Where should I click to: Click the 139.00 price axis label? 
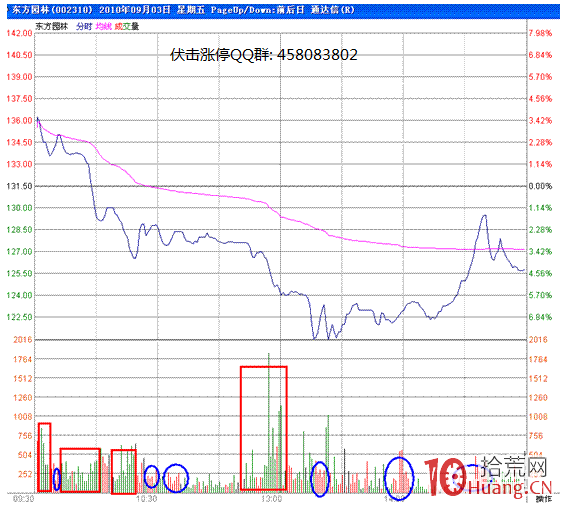pos(19,77)
